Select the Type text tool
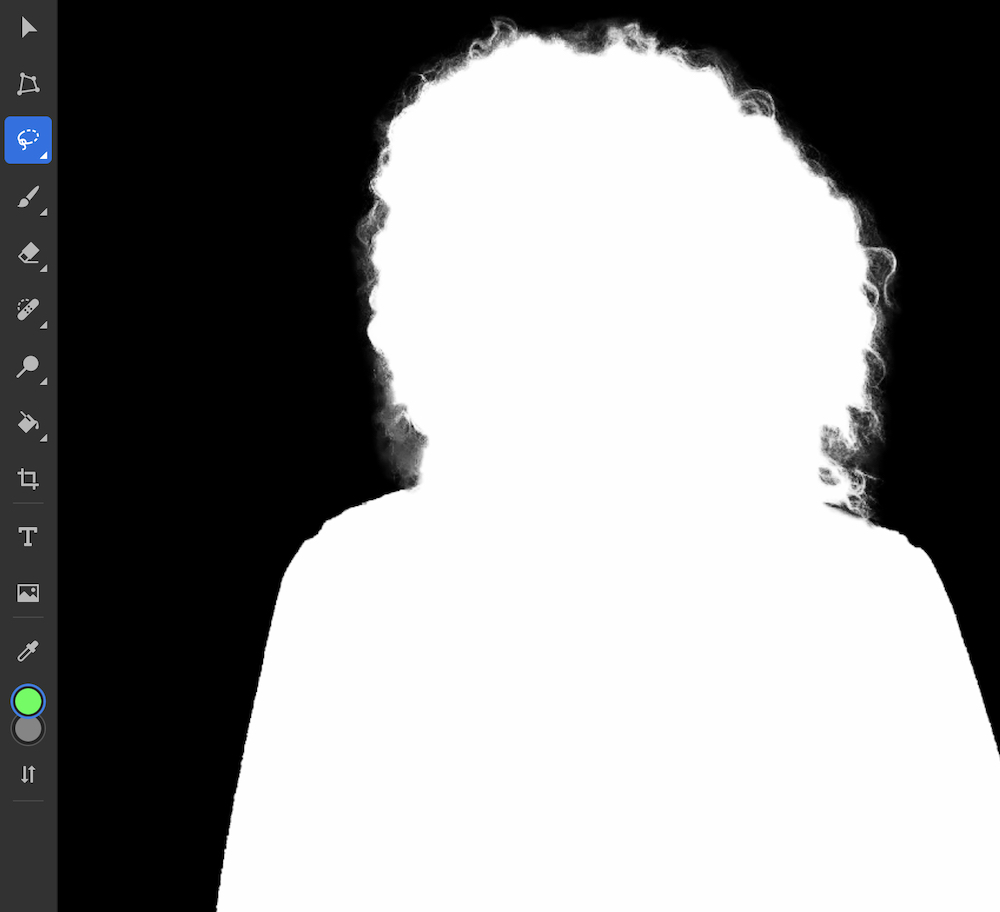The height and width of the screenshot is (912, 1000). point(28,536)
